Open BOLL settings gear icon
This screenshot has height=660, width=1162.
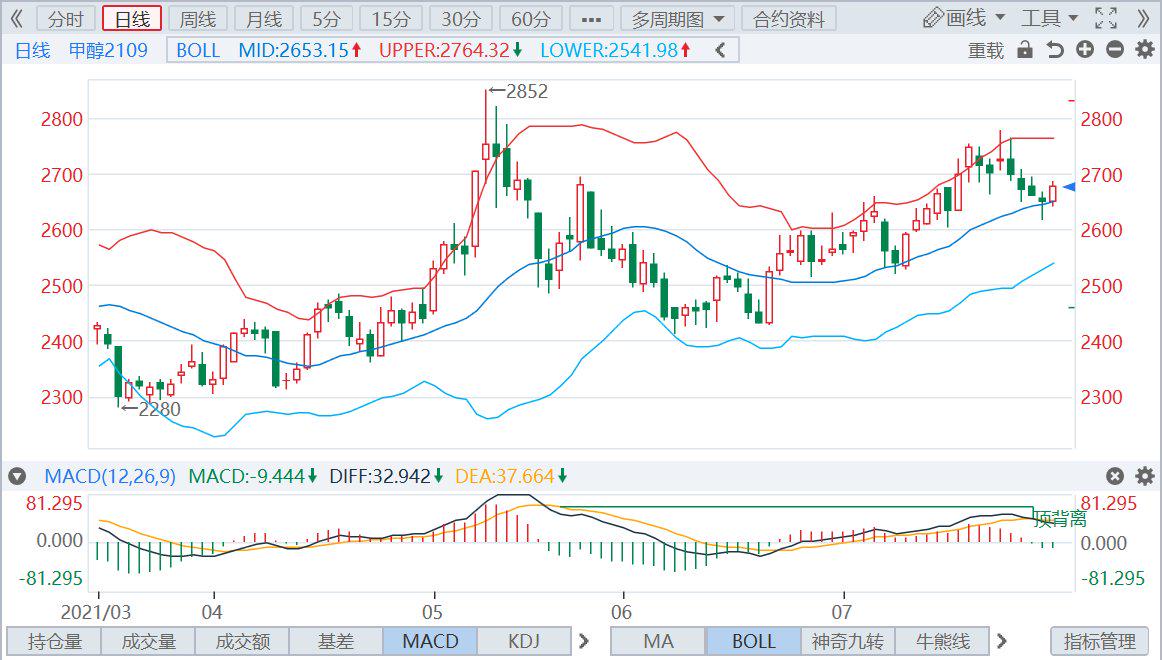(x=1145, y=50)
